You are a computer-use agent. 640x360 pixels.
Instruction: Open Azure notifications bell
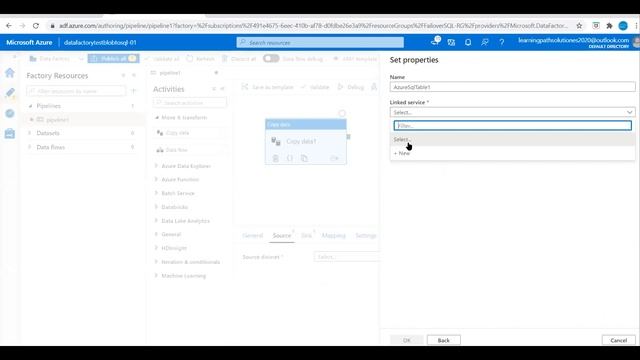coord(468,42)
